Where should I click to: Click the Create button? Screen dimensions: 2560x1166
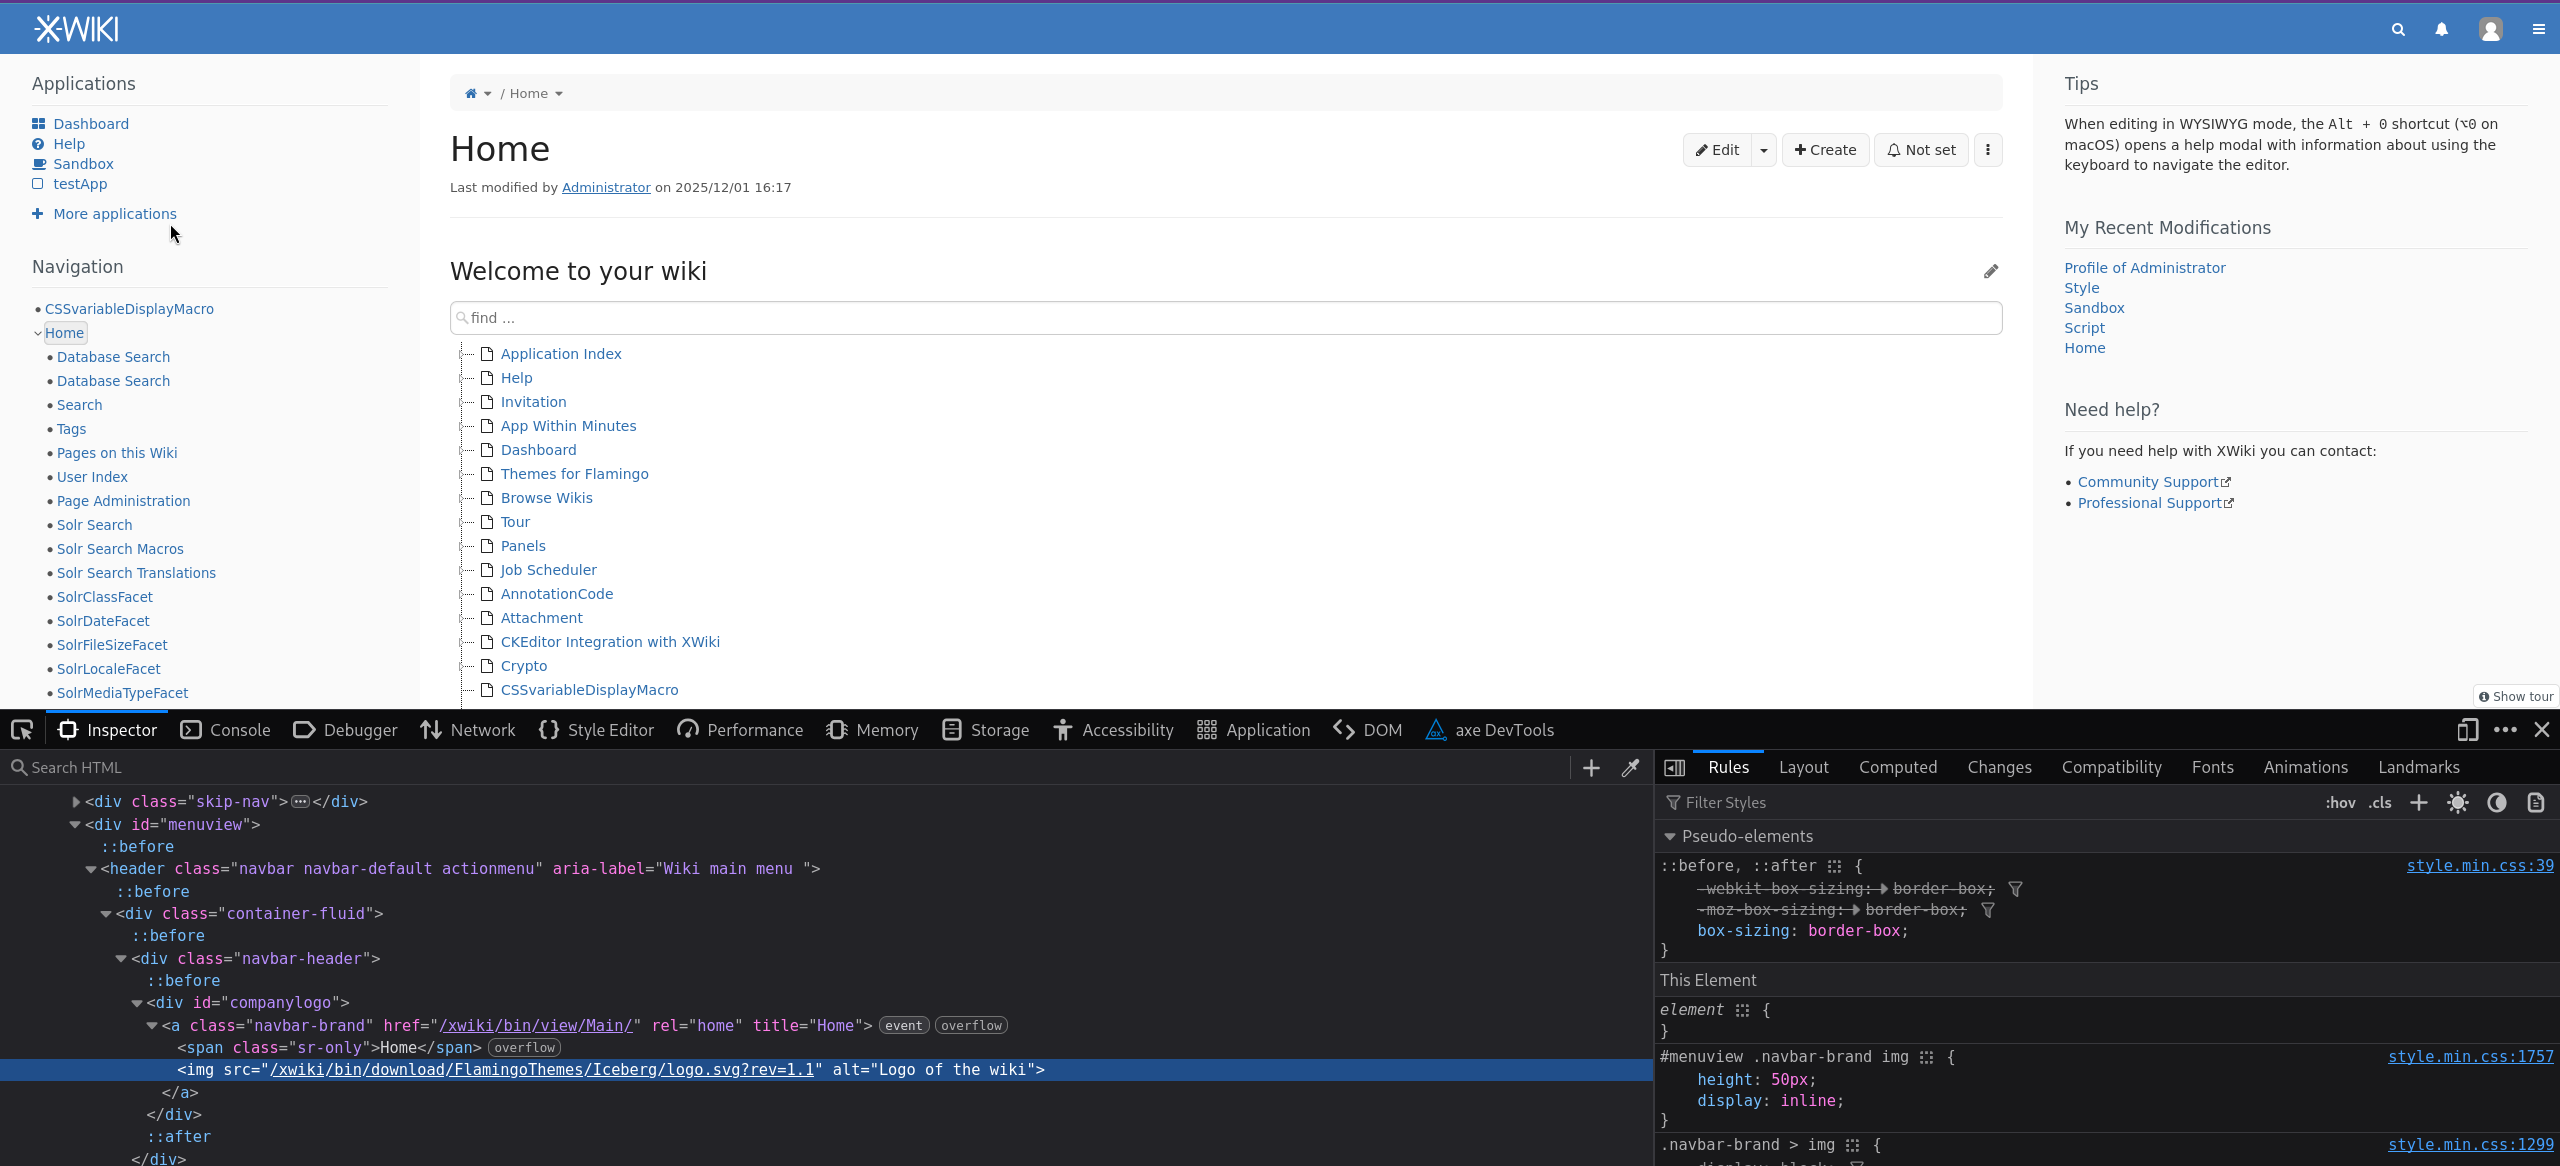pos(1825,150)
